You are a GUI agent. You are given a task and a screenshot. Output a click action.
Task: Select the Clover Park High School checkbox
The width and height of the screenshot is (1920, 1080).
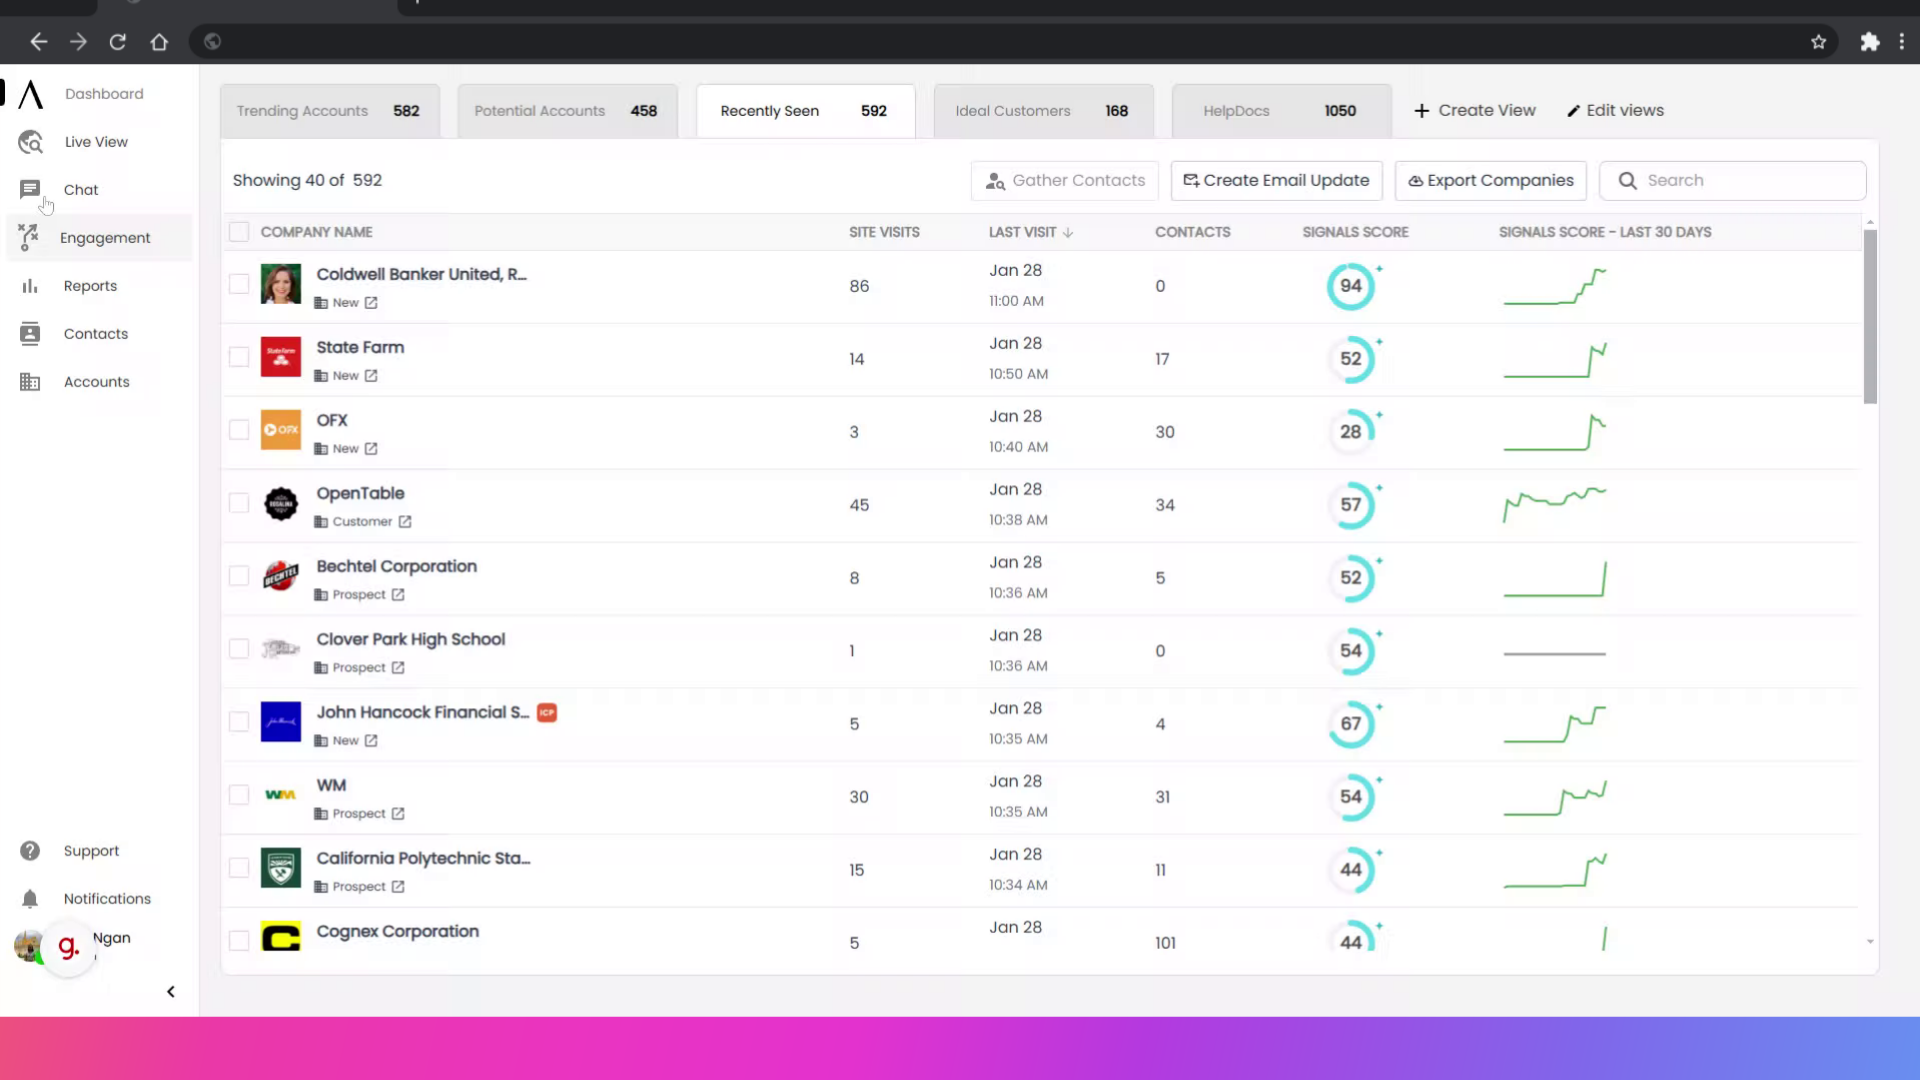pyautogui.click(x=239, y=649)
